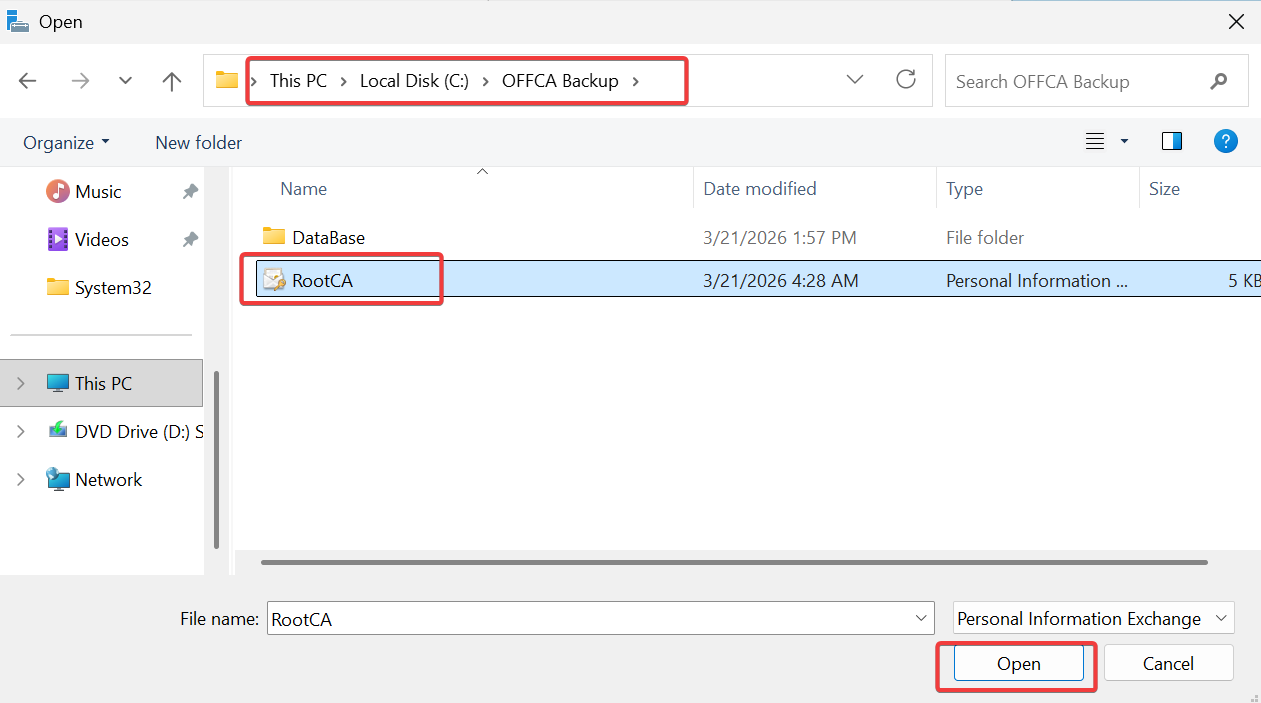Expand the address bar history dropdown
Image resolution: width=1261 pixels, height=703 pixels.
[x=855, y=80]
